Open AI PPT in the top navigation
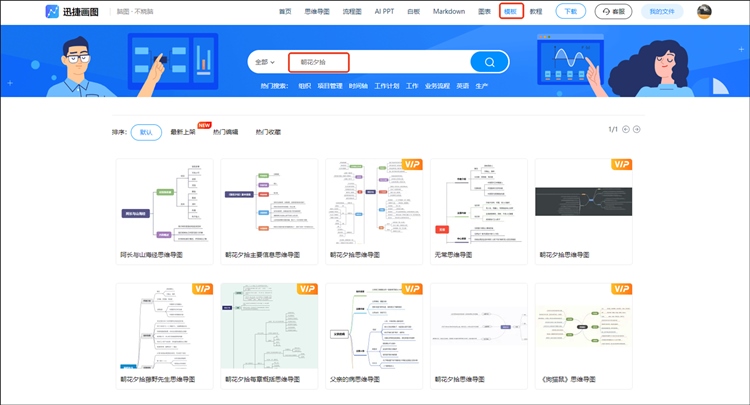The width and height of the screenshot is (750, 405). click(384, 11)
